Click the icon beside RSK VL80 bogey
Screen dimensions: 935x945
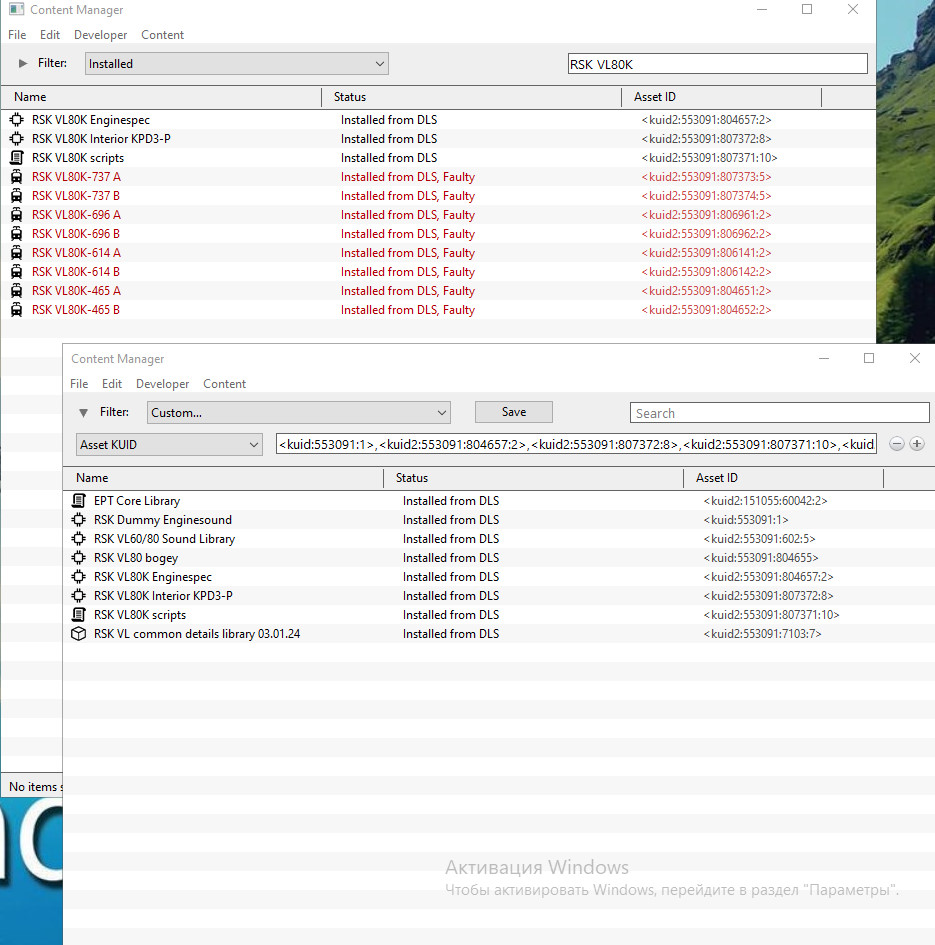click(x=78, y=557)
